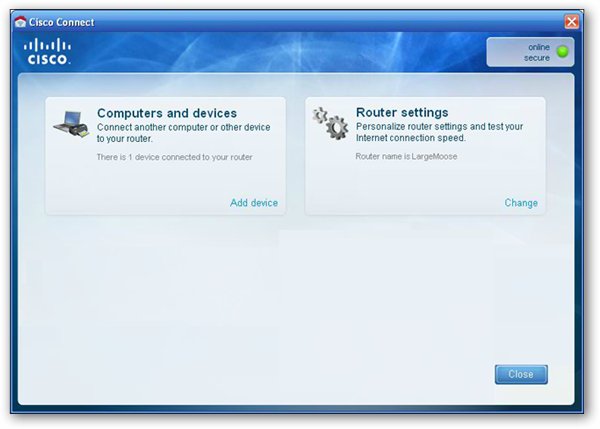Click the blue Close button

coord(521,374)
